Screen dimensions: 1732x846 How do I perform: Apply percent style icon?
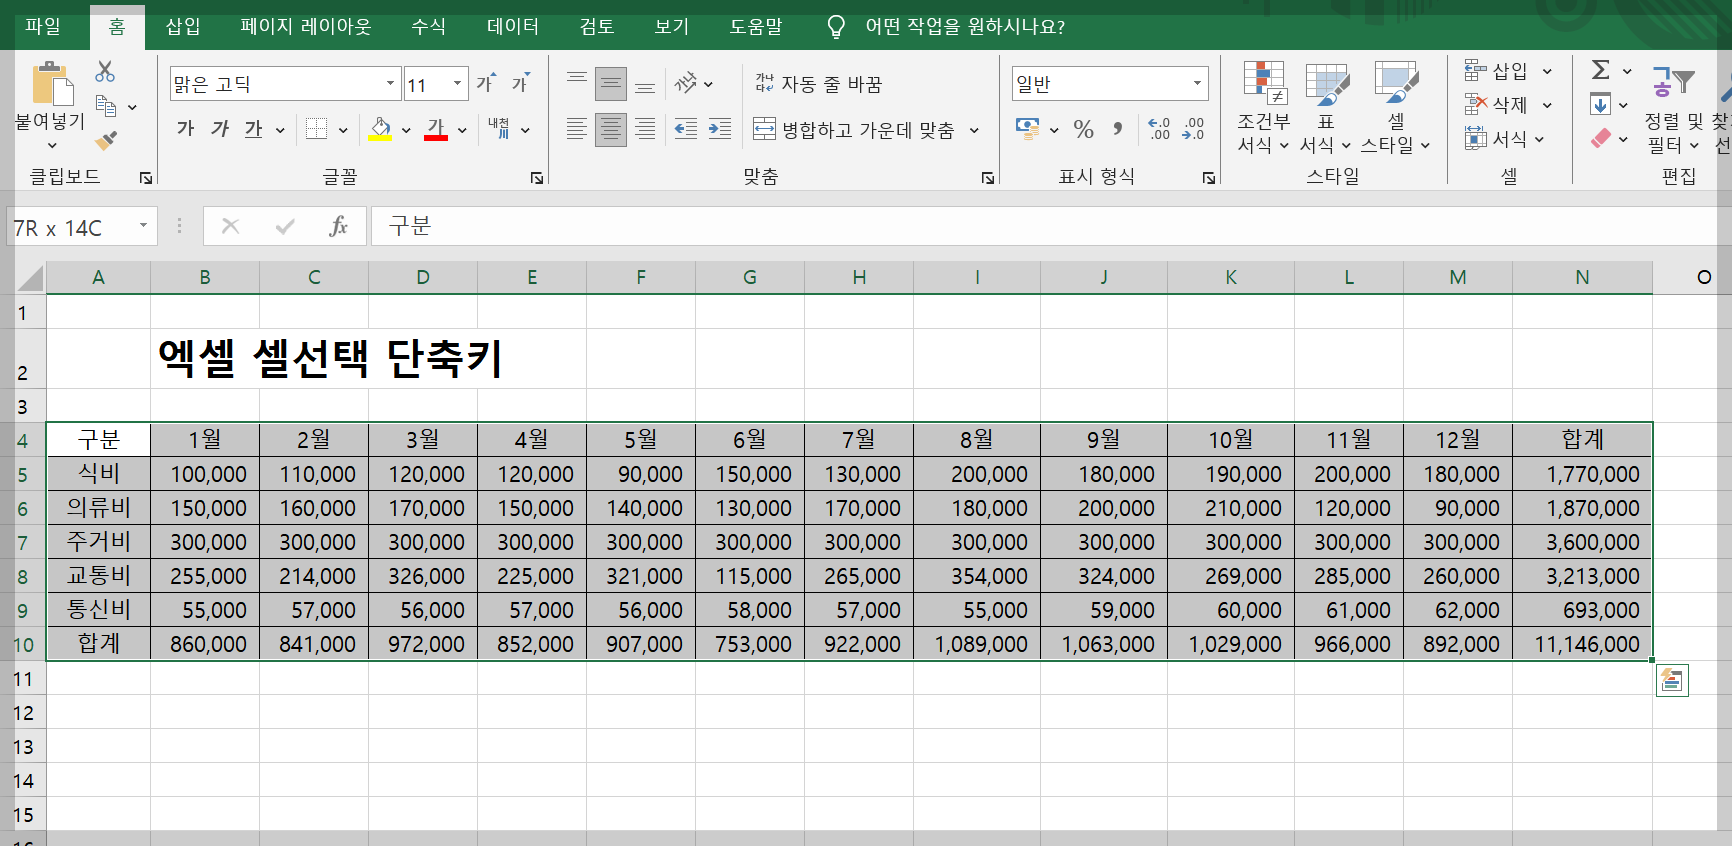1084,129
